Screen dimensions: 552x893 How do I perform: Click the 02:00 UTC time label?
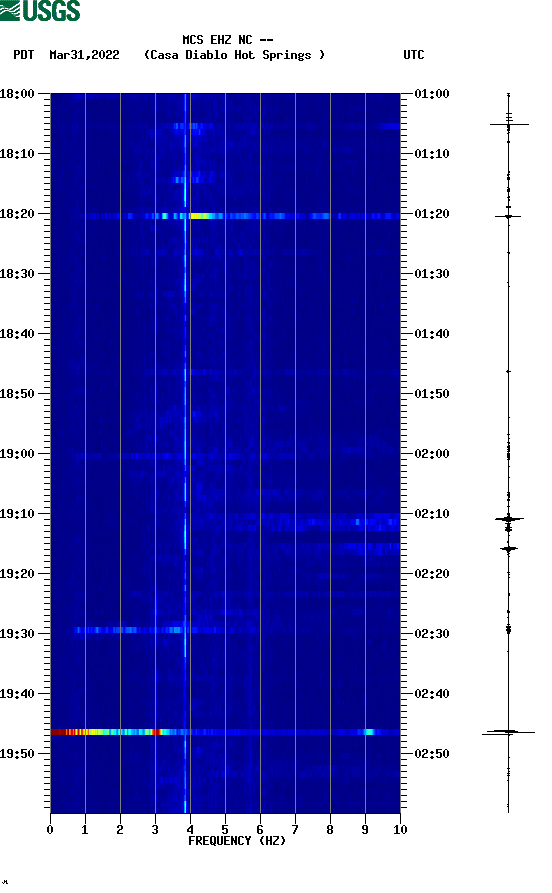point(432,454)
